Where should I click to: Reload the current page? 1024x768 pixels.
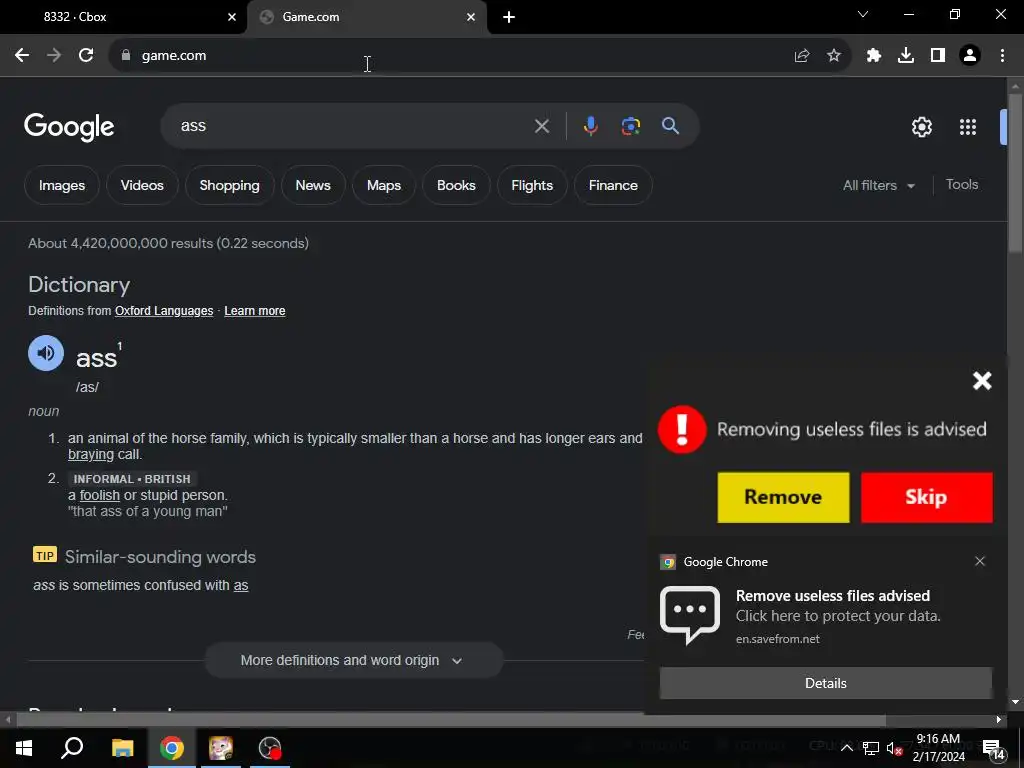tap(86, 56)
